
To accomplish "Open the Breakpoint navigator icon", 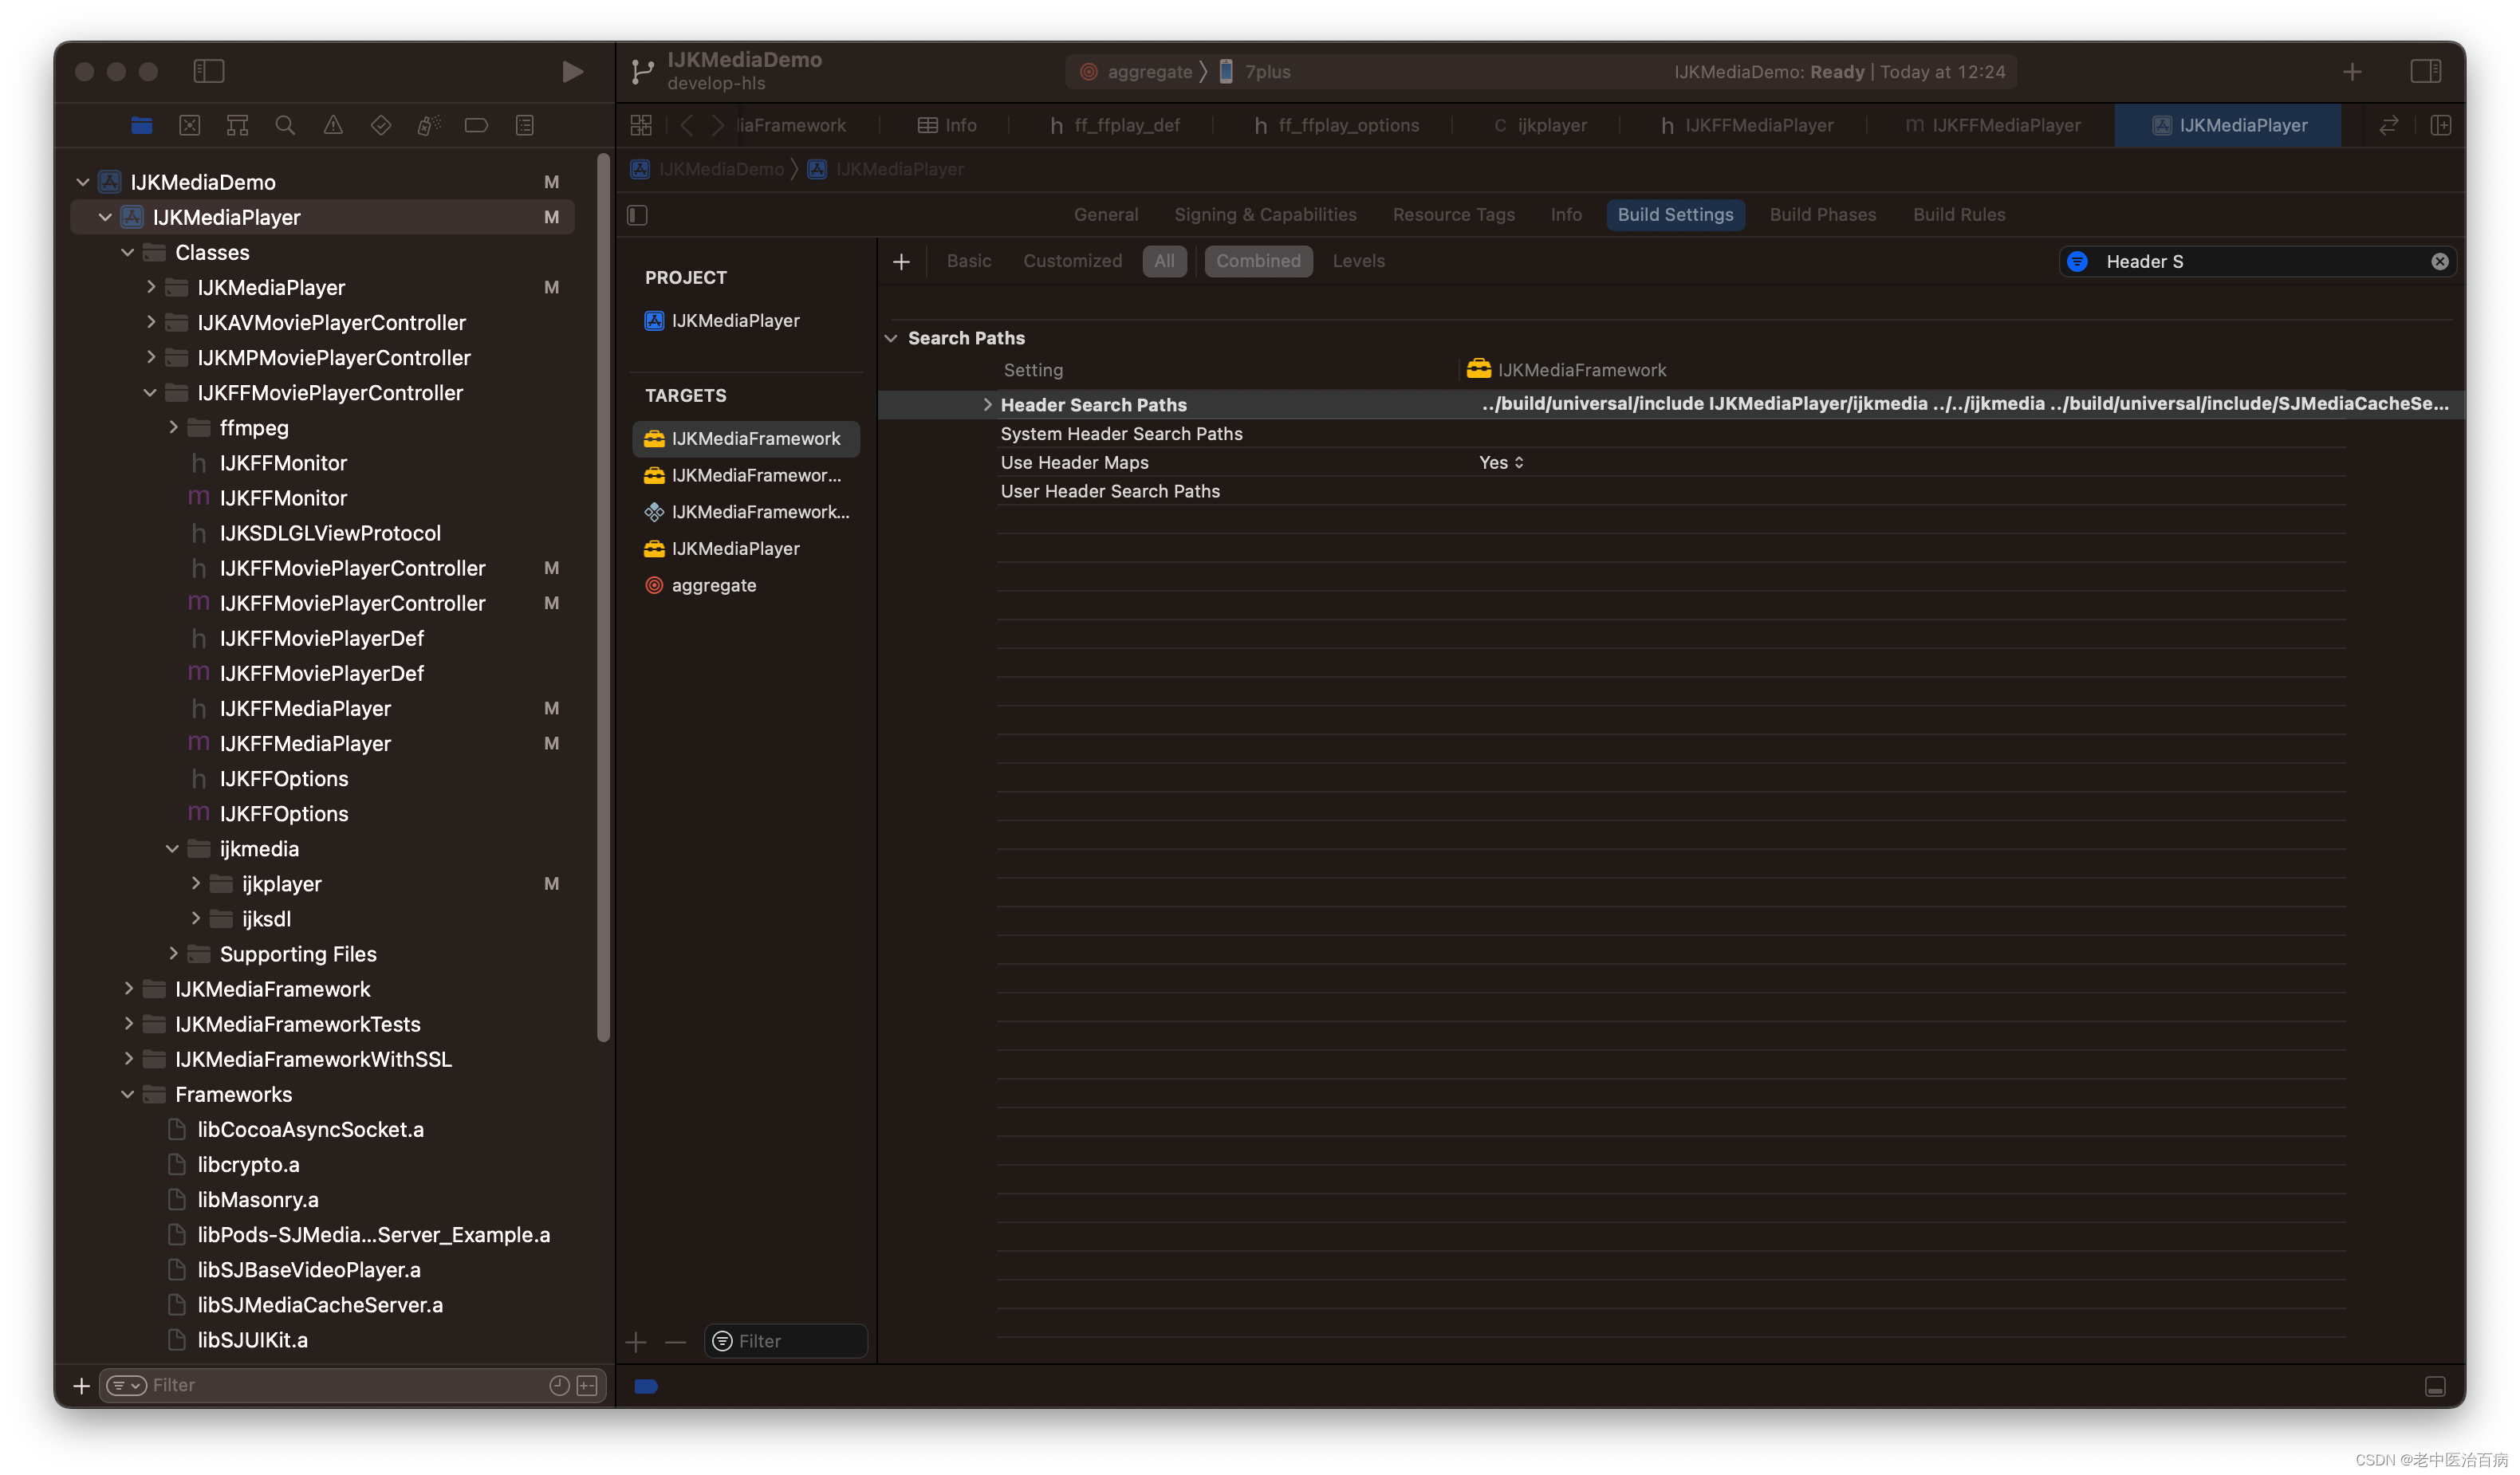I will pyautogui.click(x=476, y=125).
